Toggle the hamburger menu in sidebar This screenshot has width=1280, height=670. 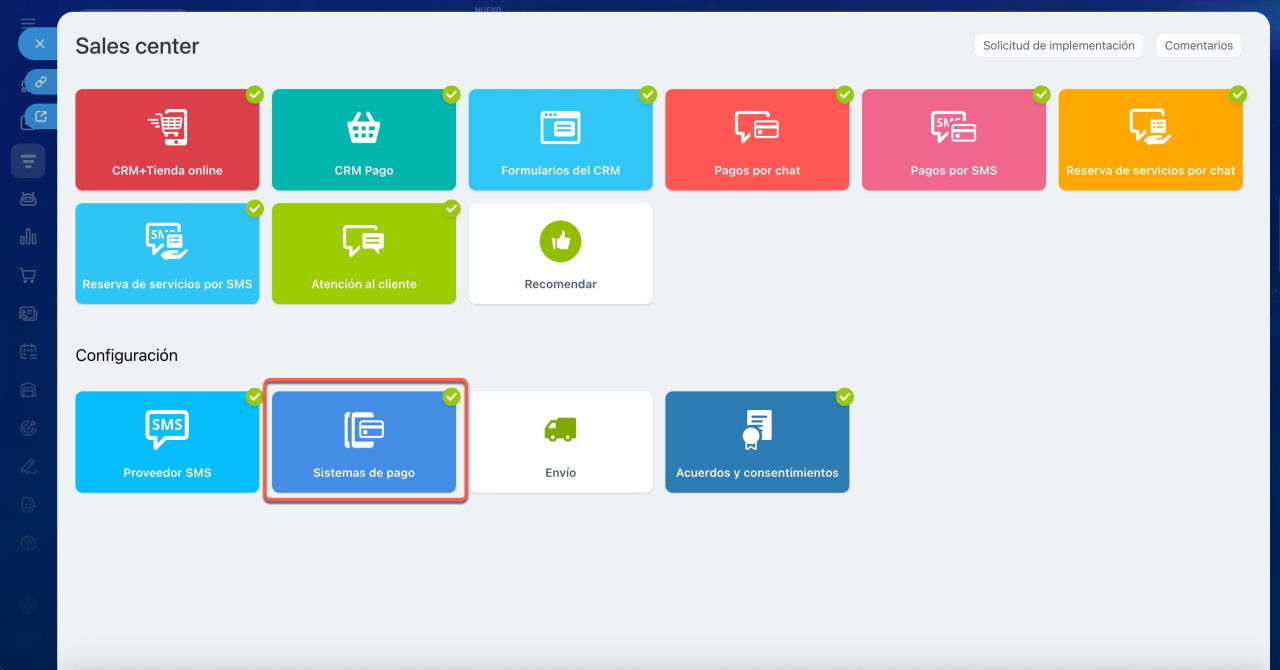(28, 22)
